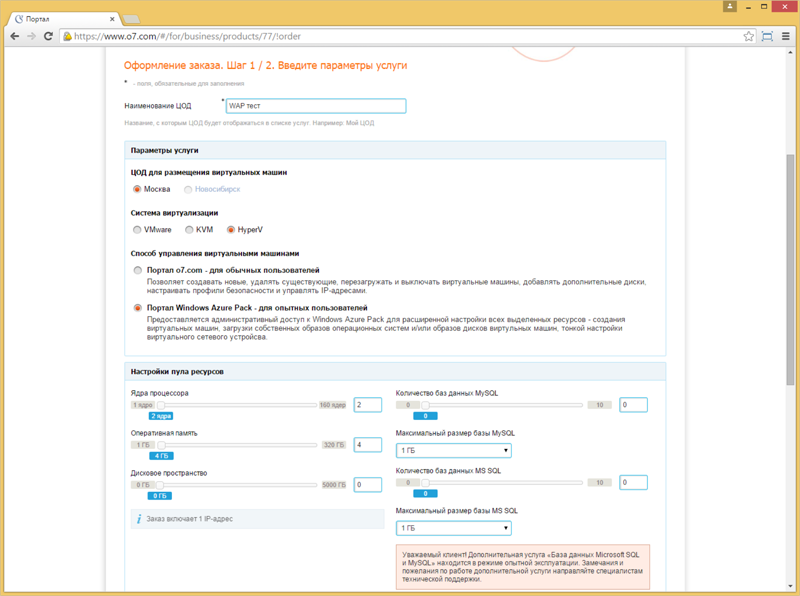
Task: Focus the MS SQL database count field
Action: click(x=633, y=482)
